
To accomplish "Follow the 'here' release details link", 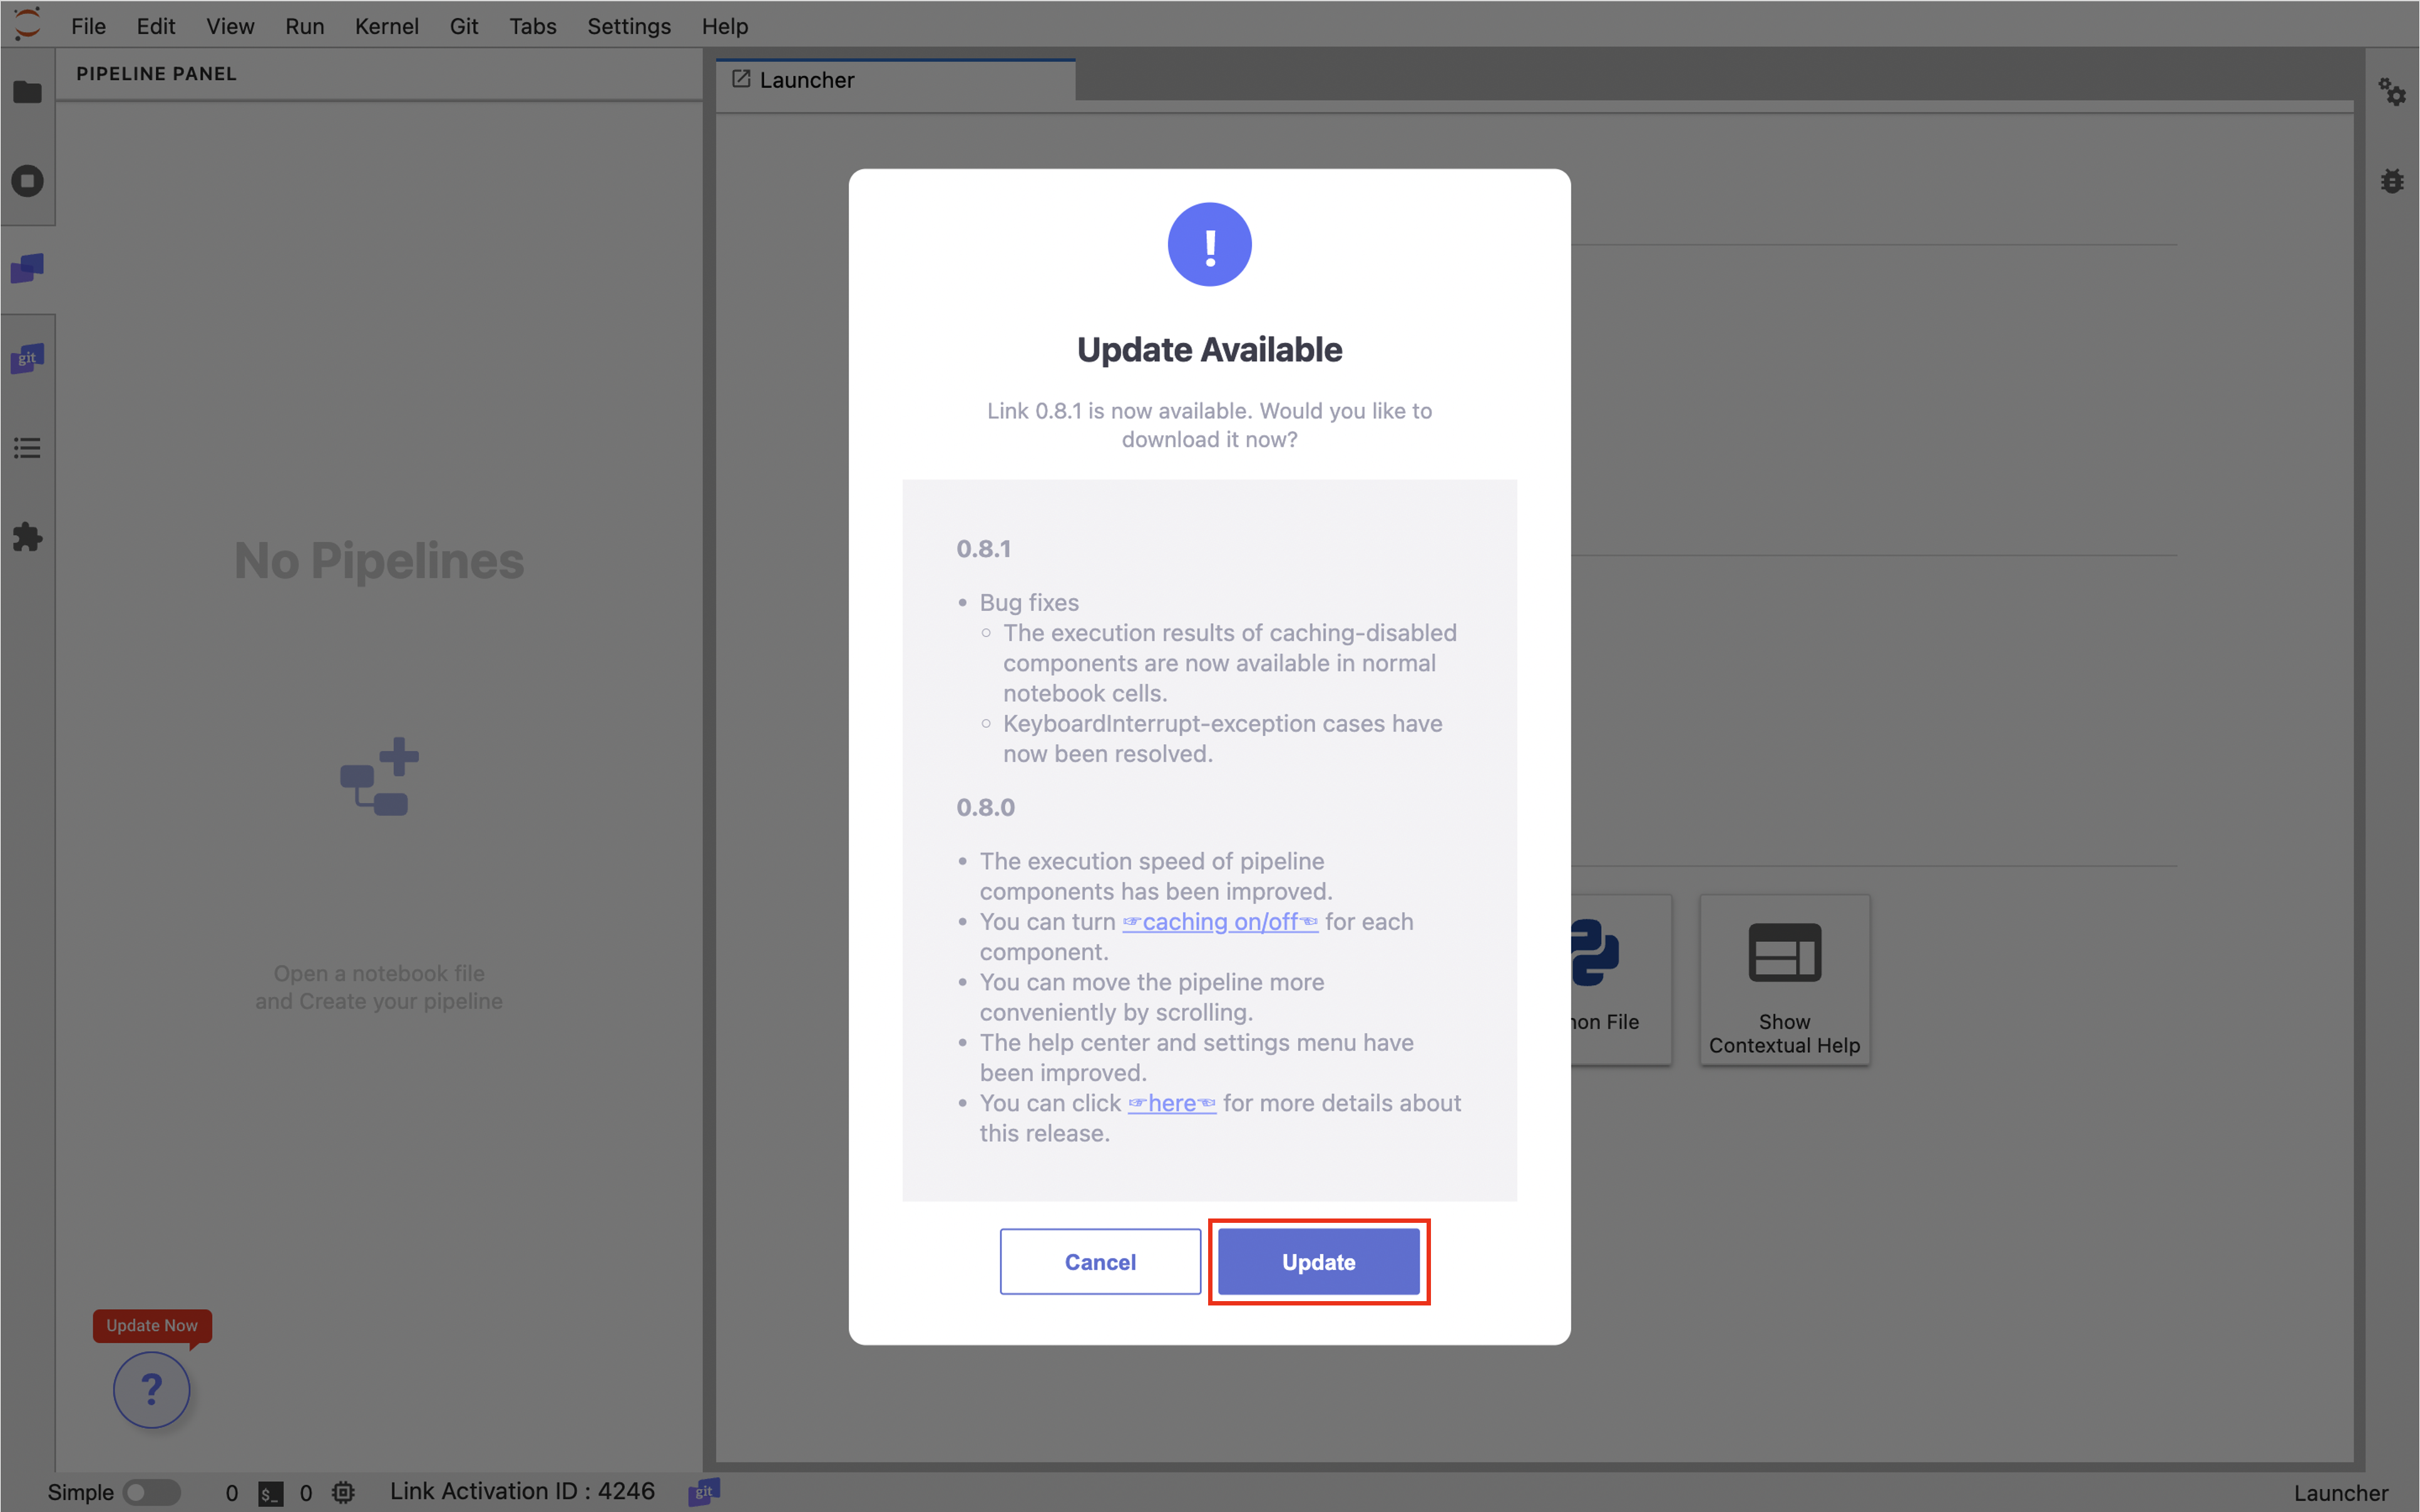I will click(1172, 1103).
